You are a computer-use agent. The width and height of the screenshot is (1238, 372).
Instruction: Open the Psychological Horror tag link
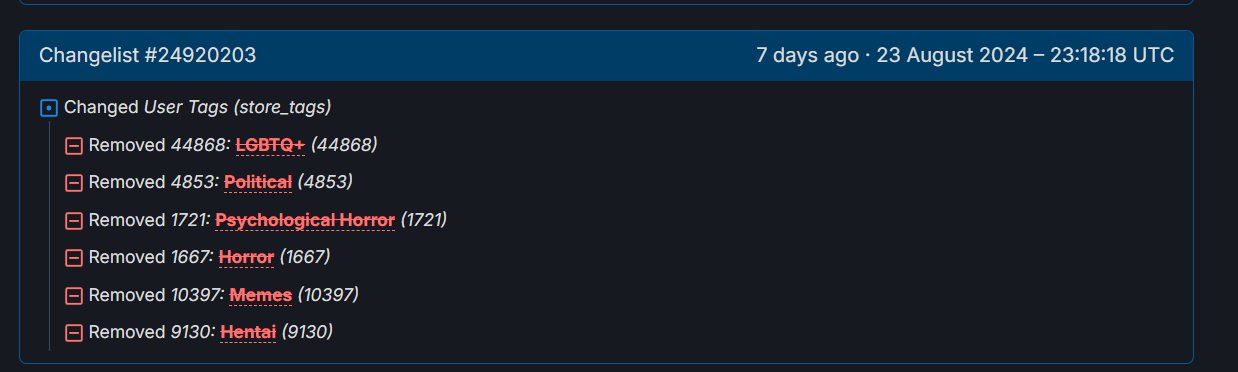(x=305, y=219)
